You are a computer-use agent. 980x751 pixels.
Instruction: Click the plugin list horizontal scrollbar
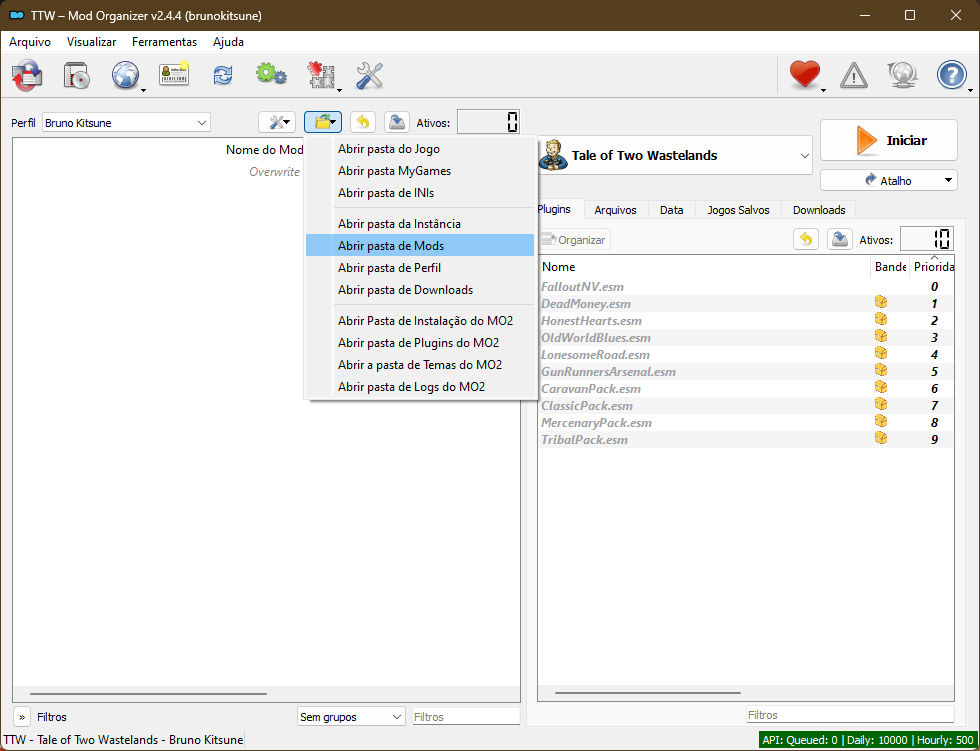click(x=648, y=692)
